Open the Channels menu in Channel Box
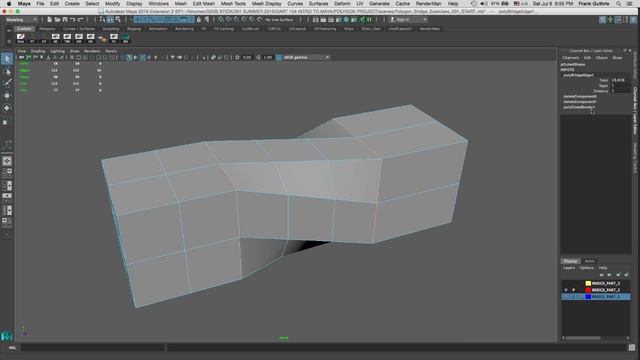640x360 pixels. click(x=571, y=58)
